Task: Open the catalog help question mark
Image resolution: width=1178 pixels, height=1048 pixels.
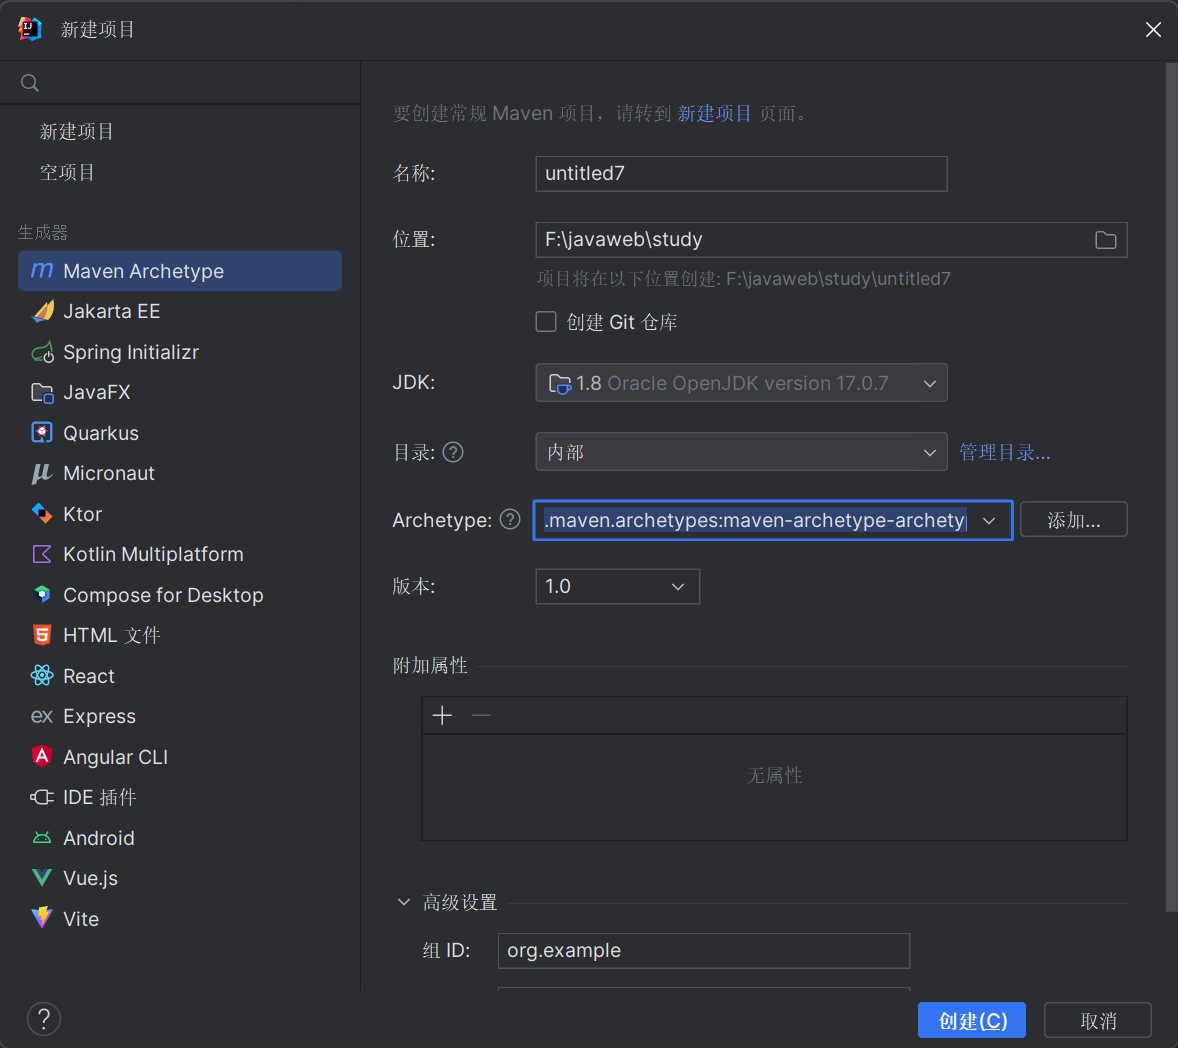Action: [453, 452]
